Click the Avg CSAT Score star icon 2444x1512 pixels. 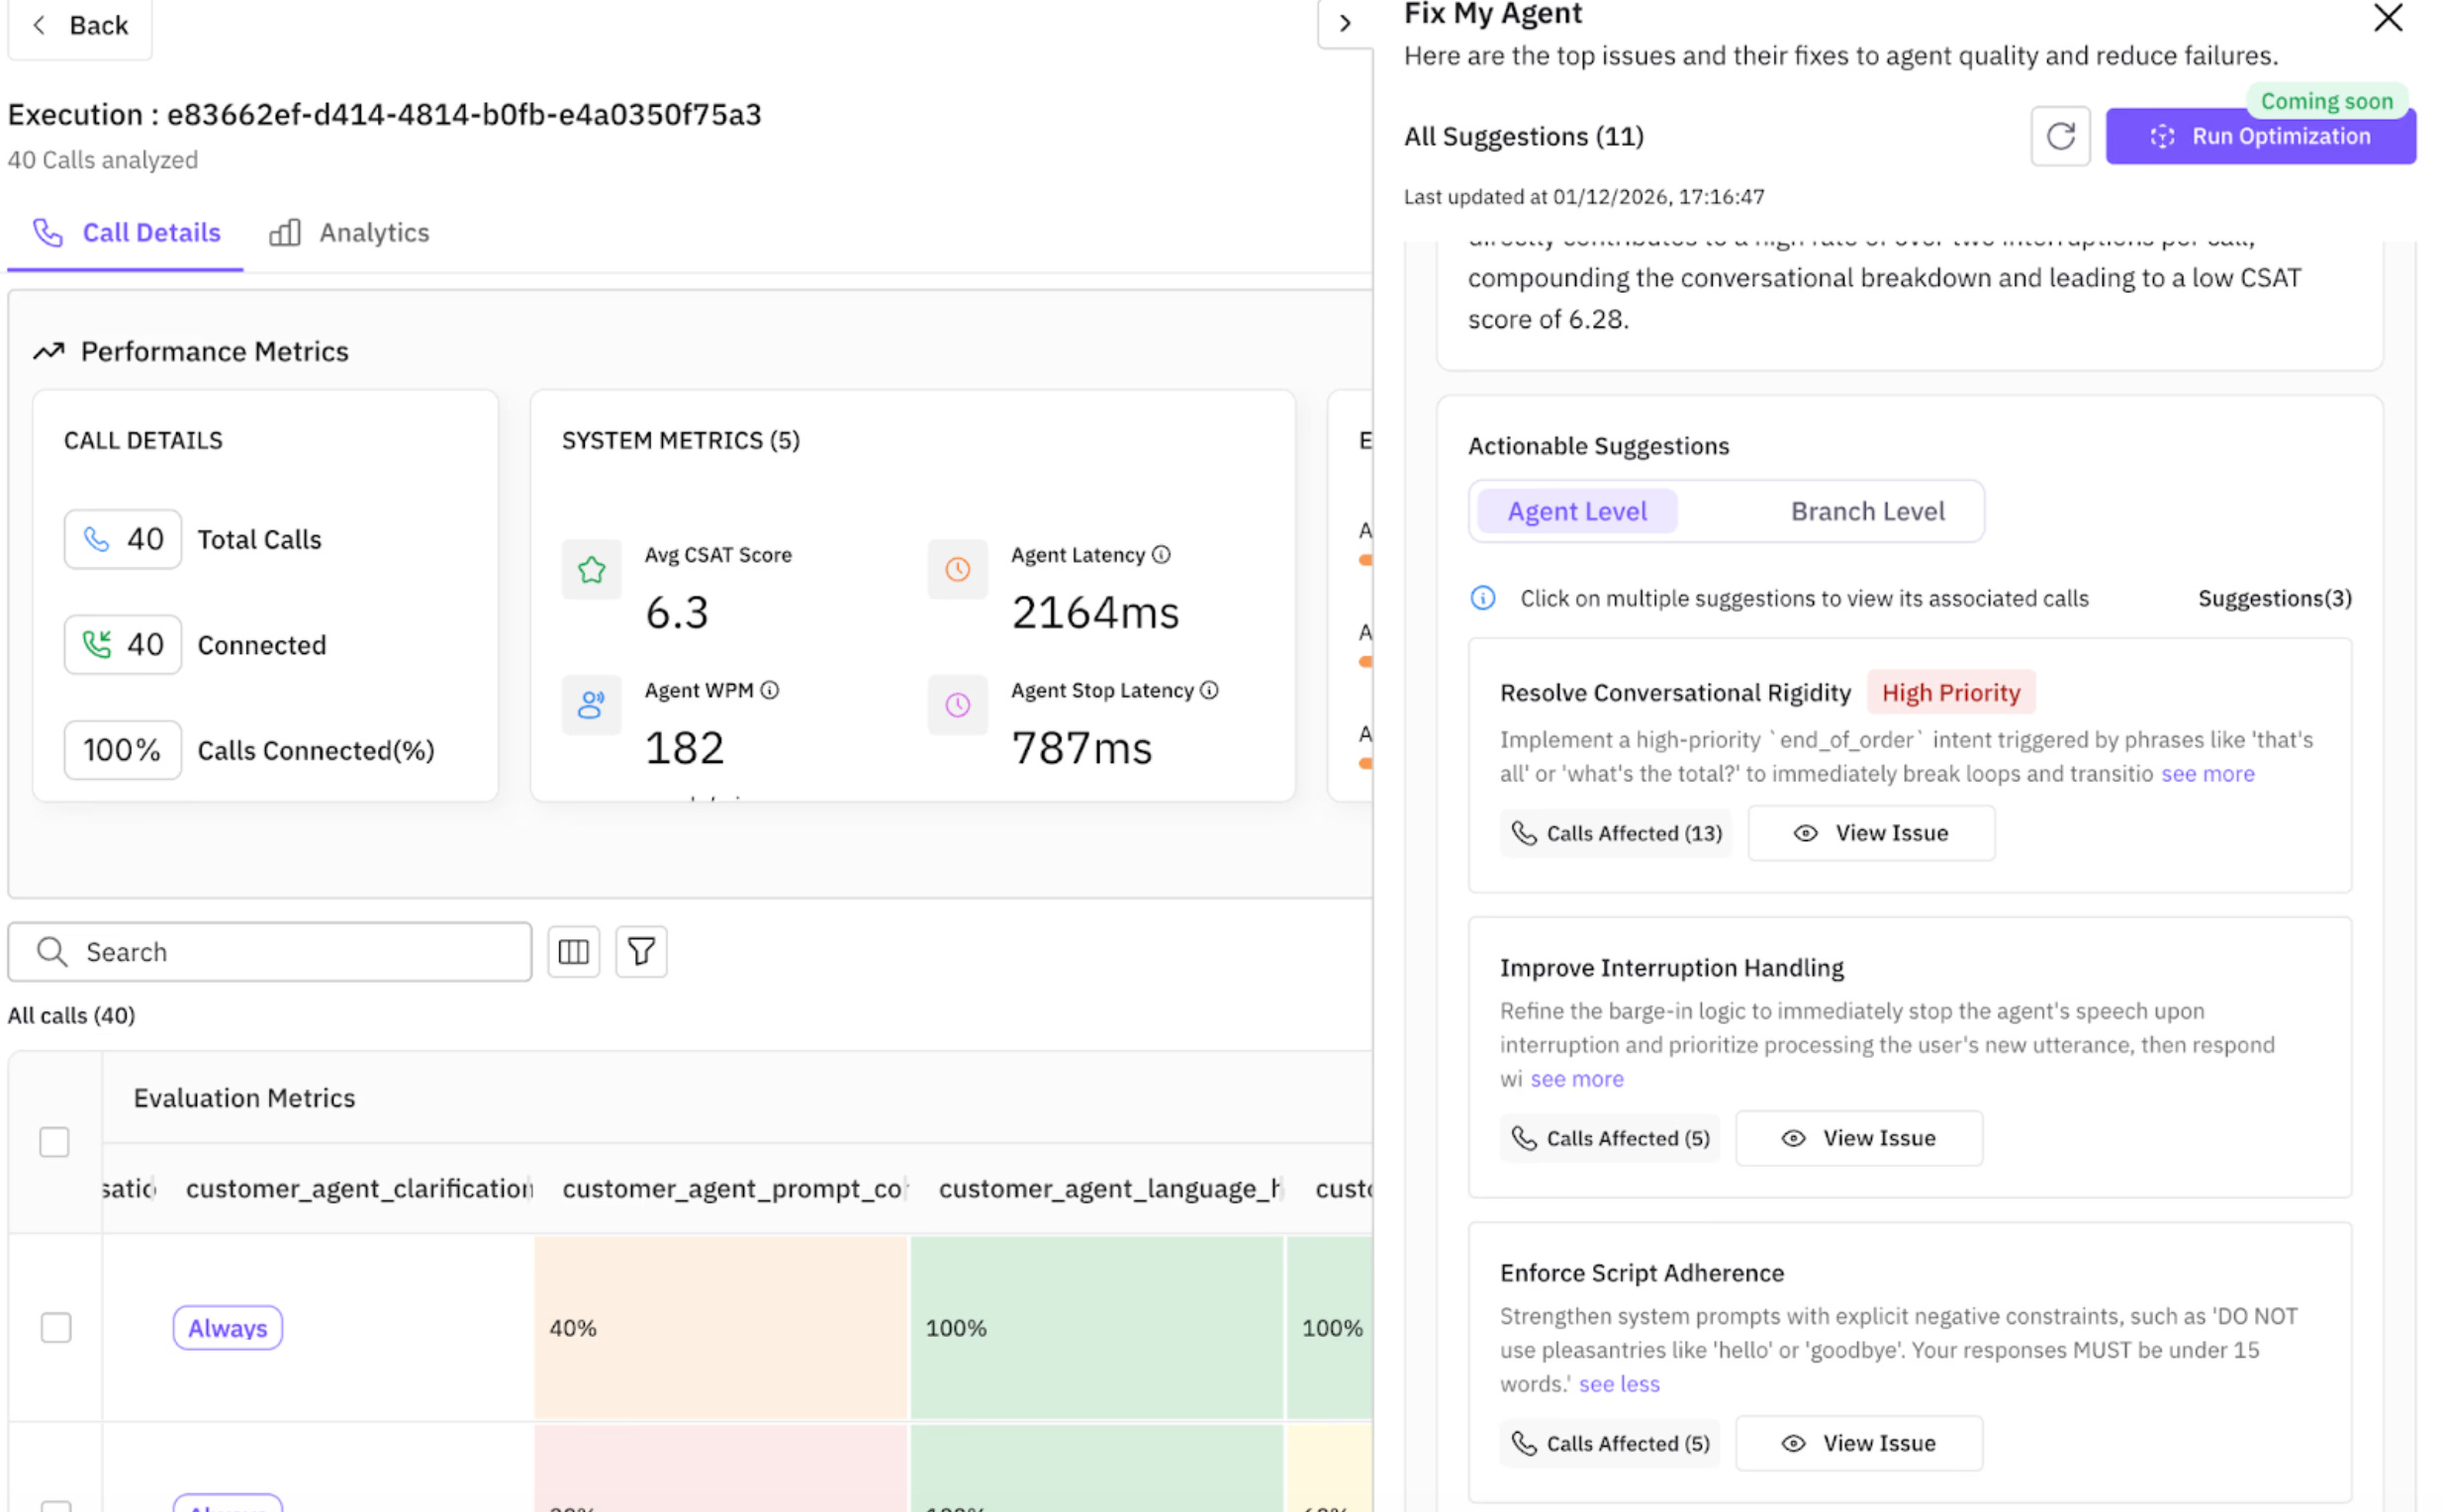tap(591, 569)
